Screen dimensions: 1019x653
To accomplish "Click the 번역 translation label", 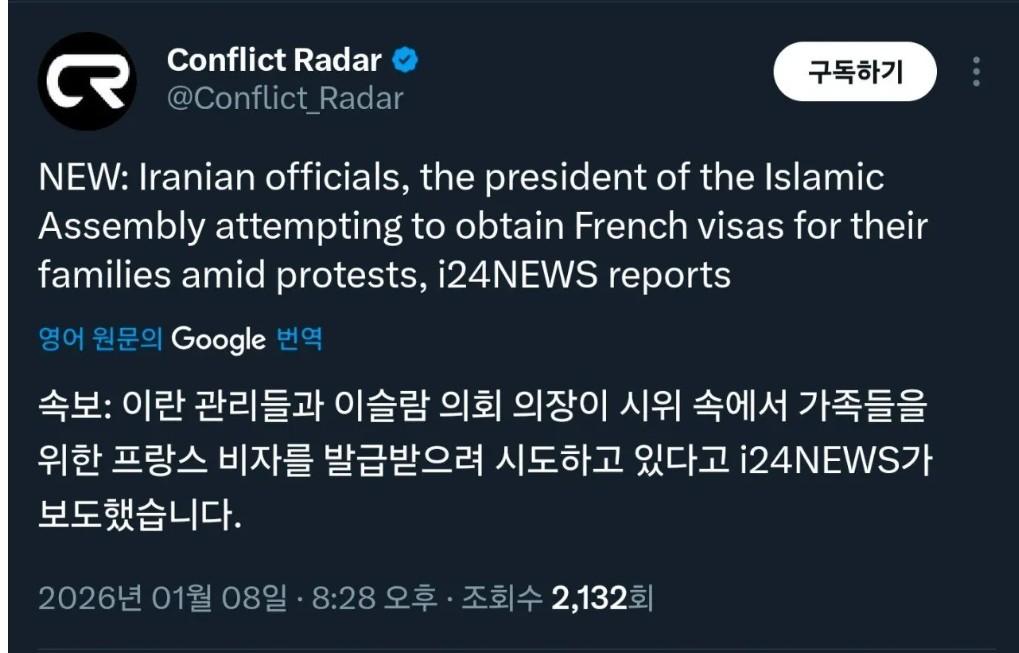I will point(299,339).
